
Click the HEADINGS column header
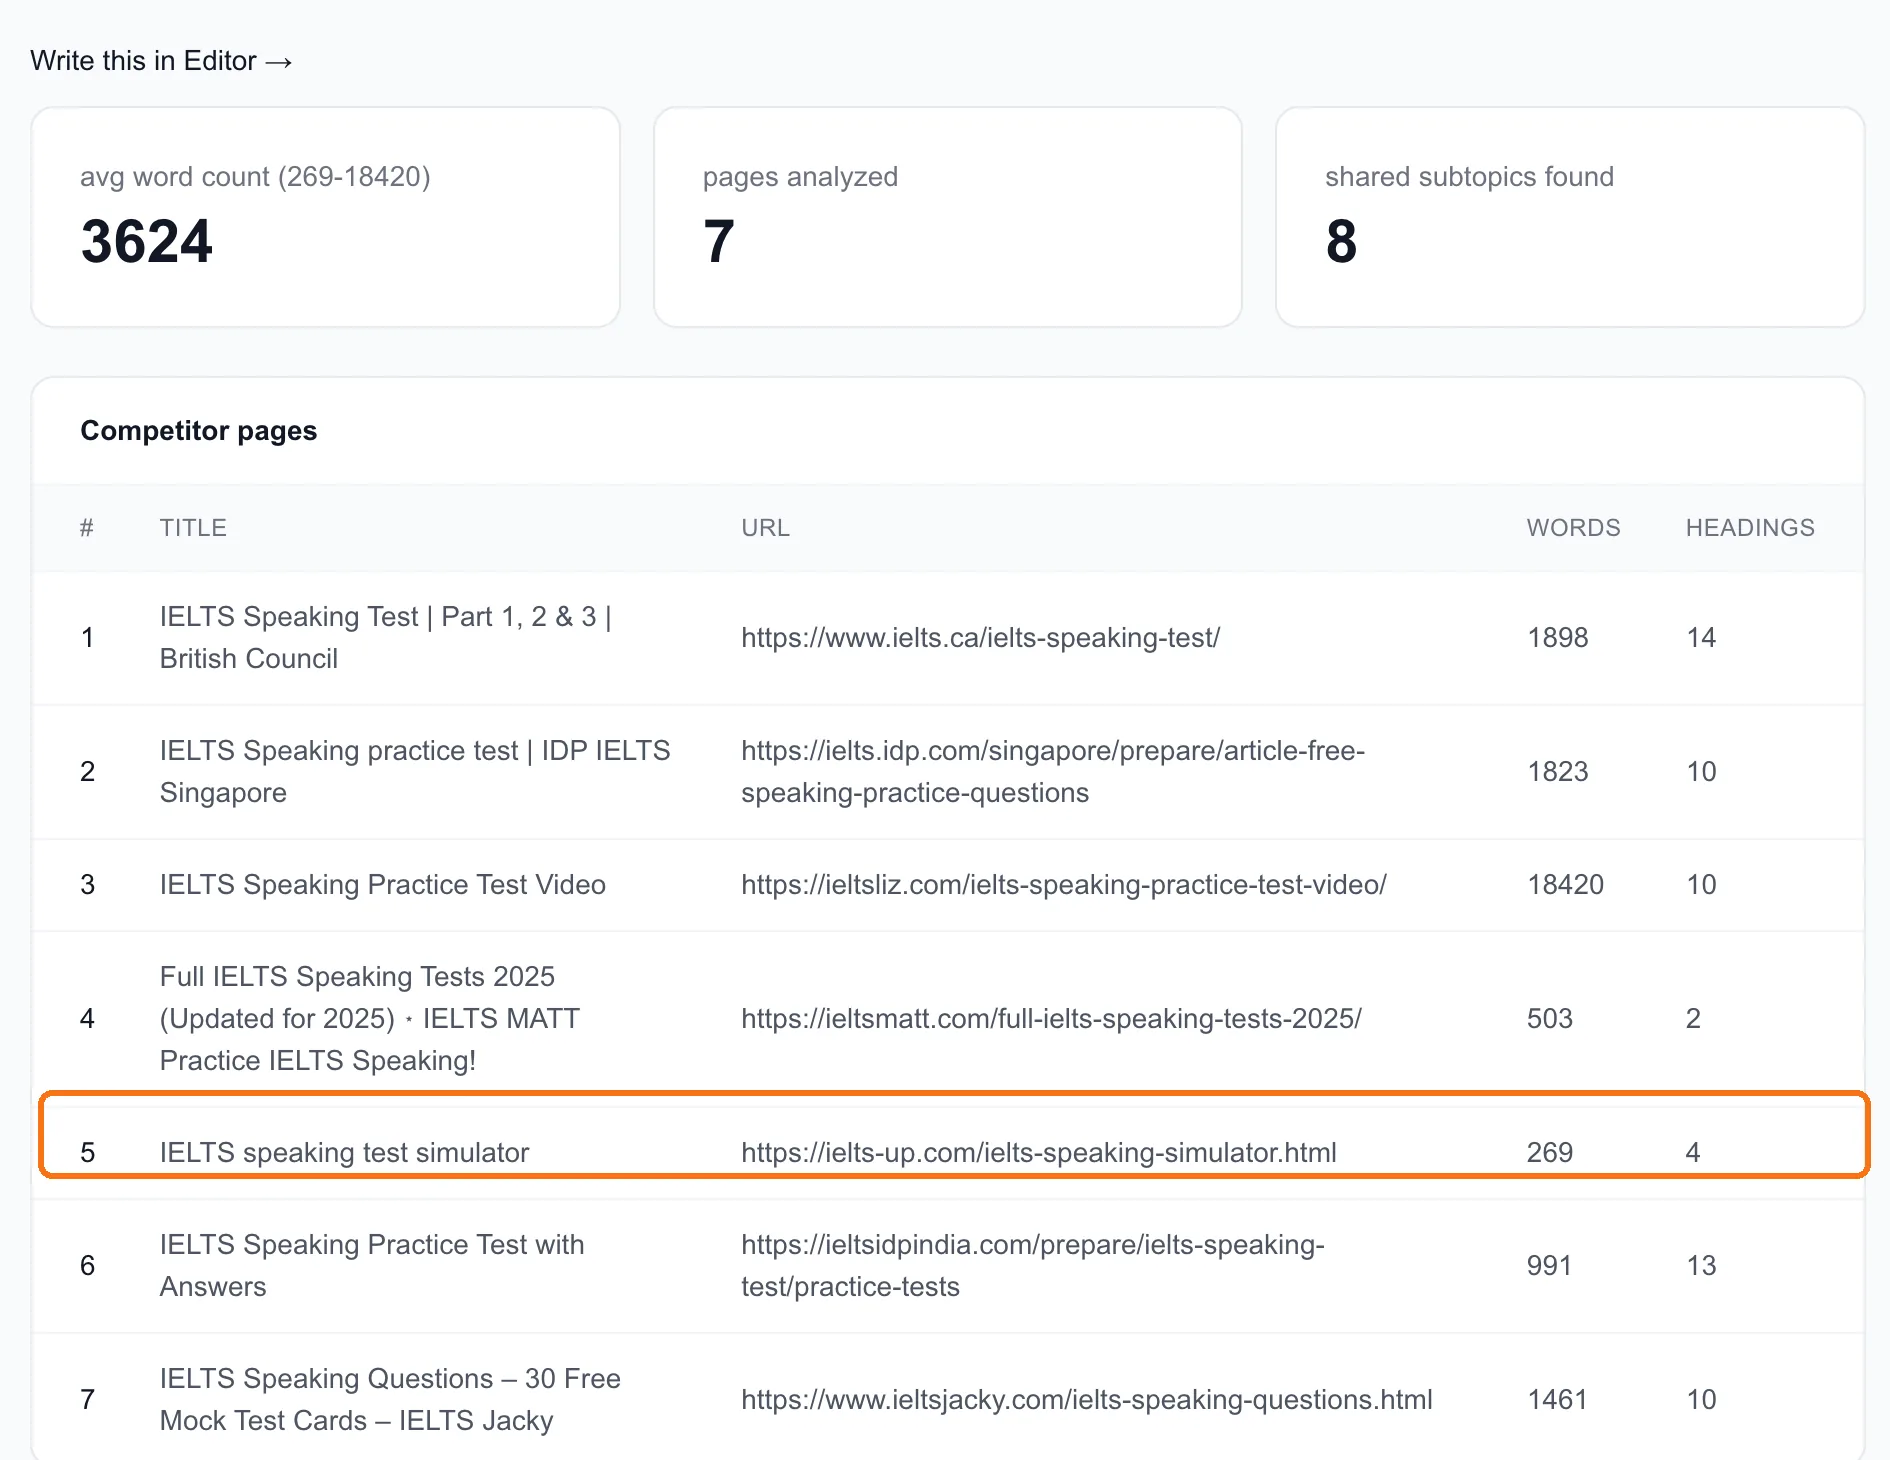click(x=1750, y=528)
